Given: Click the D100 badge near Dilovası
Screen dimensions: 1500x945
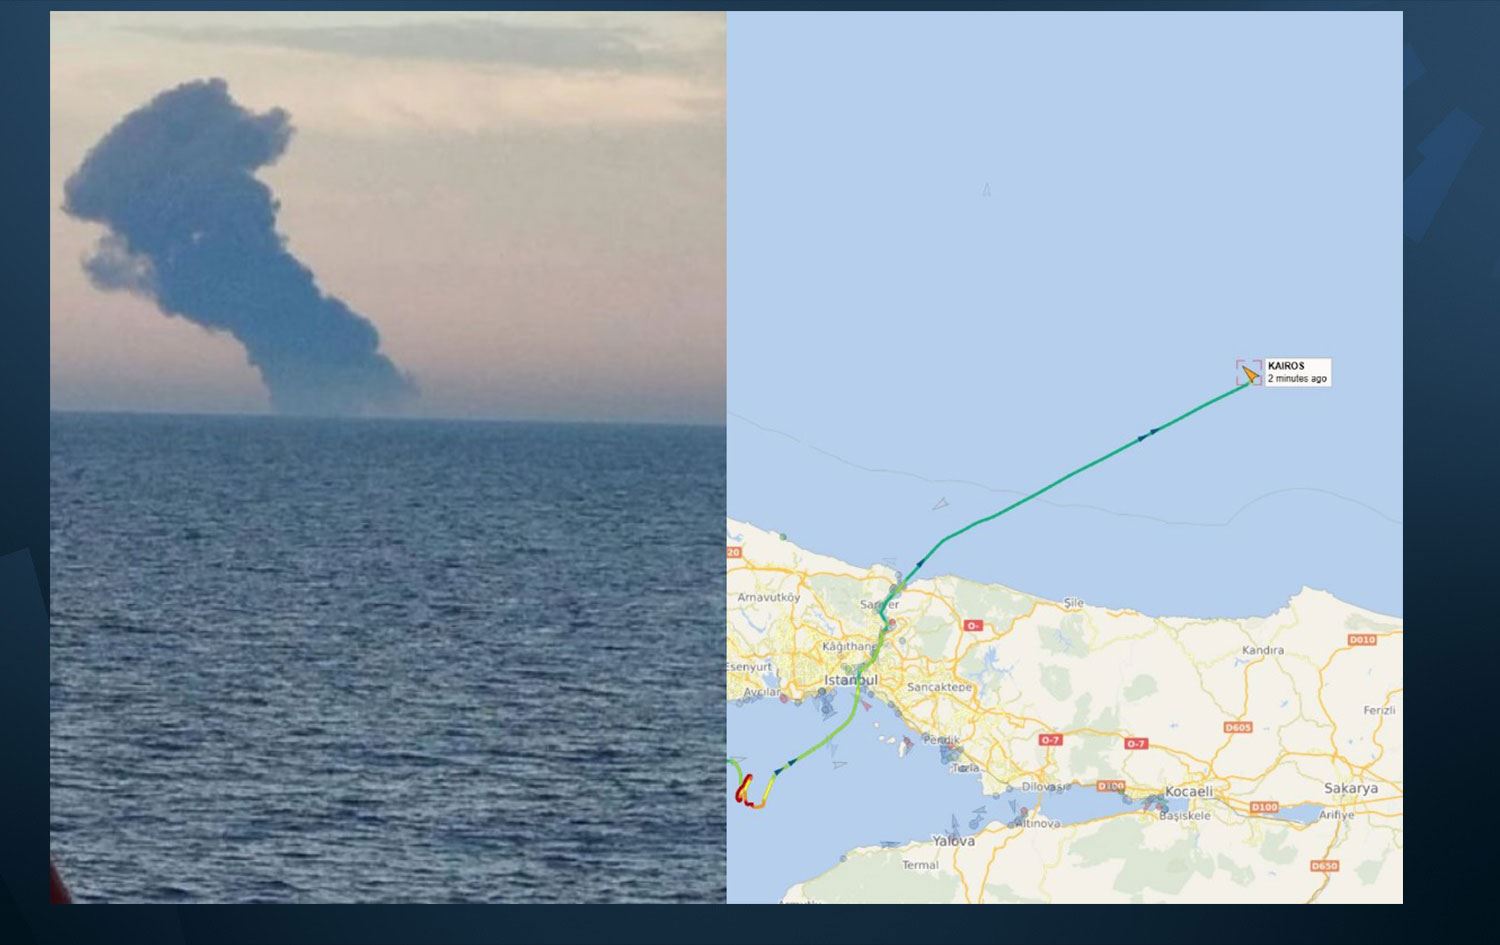Looking at the screenshot, I should point(1111,786).
